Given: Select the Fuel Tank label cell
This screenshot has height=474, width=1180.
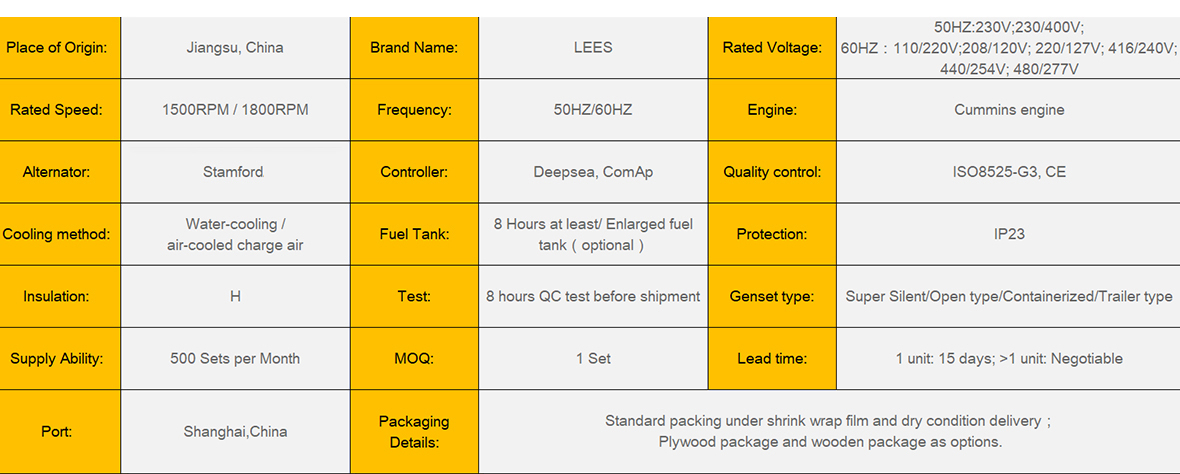Looking at the screenshot, I should [x=414, y=234].
